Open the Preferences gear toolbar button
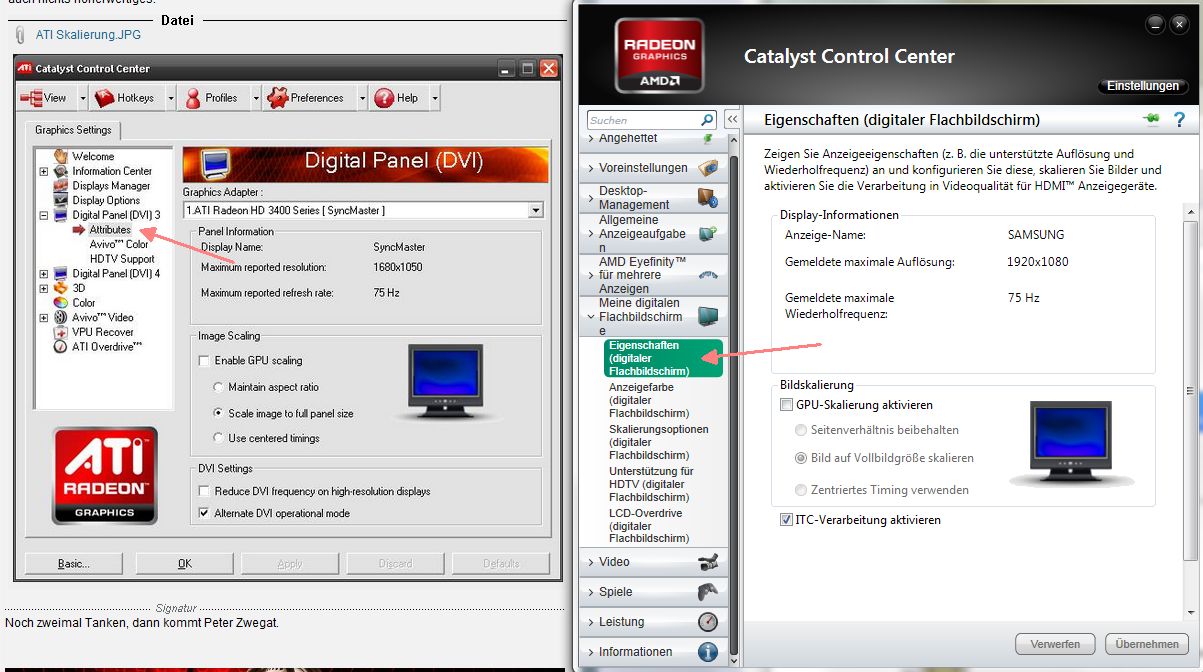The height and width of the screenshot is (672, 1203). click(x=307, y=98)
